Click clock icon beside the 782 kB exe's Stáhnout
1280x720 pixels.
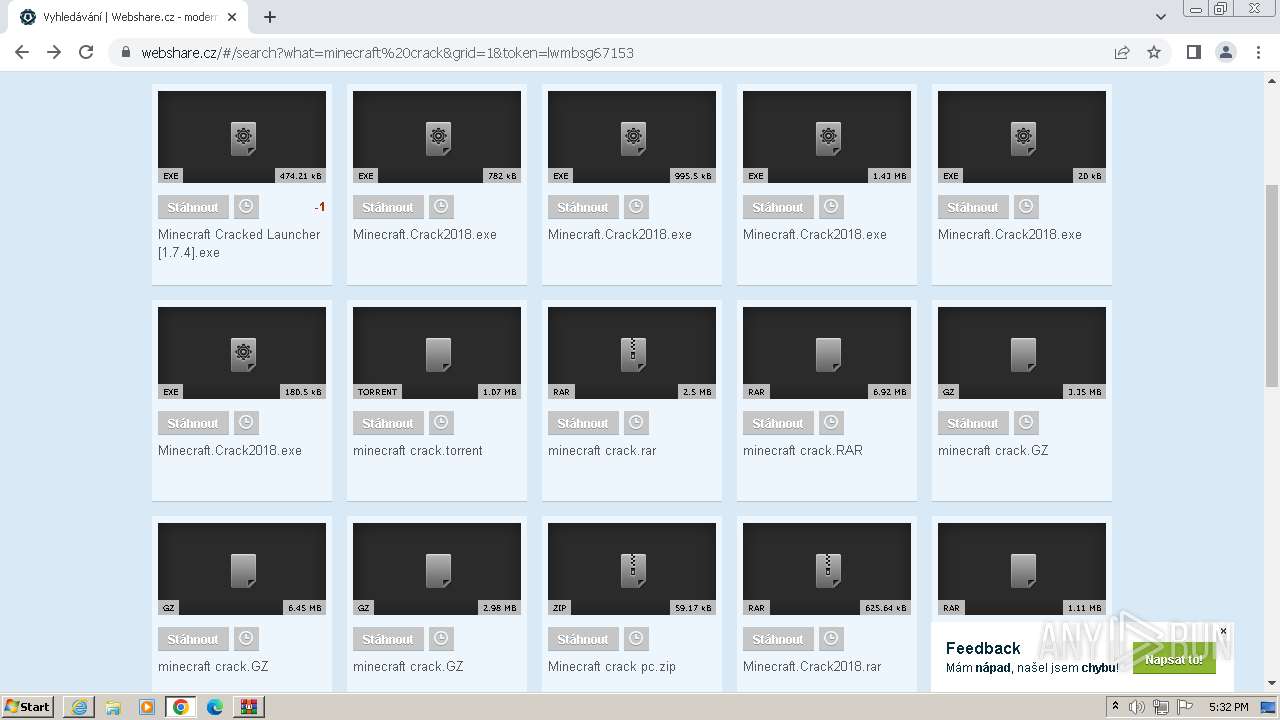[x=441, y=207]
